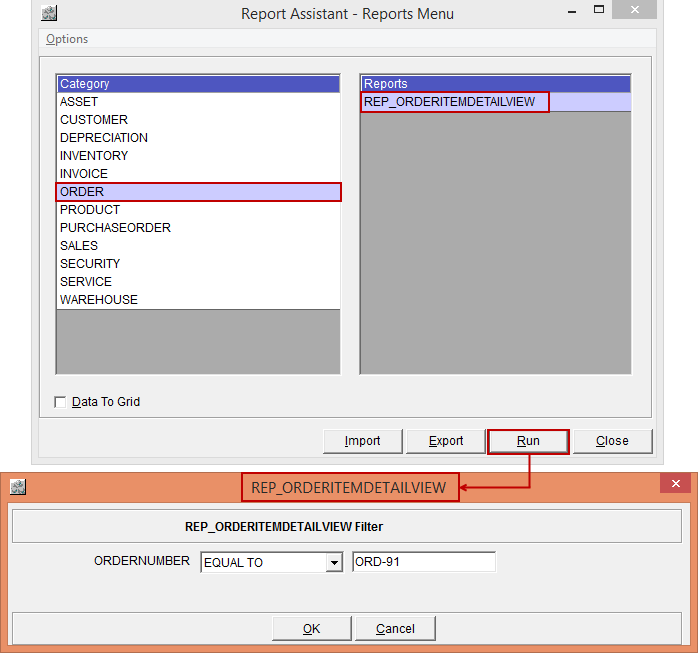This screenshot has width=698, height=653.
Task: Select the WAREHOUSE category
Action: coord(99,300)
